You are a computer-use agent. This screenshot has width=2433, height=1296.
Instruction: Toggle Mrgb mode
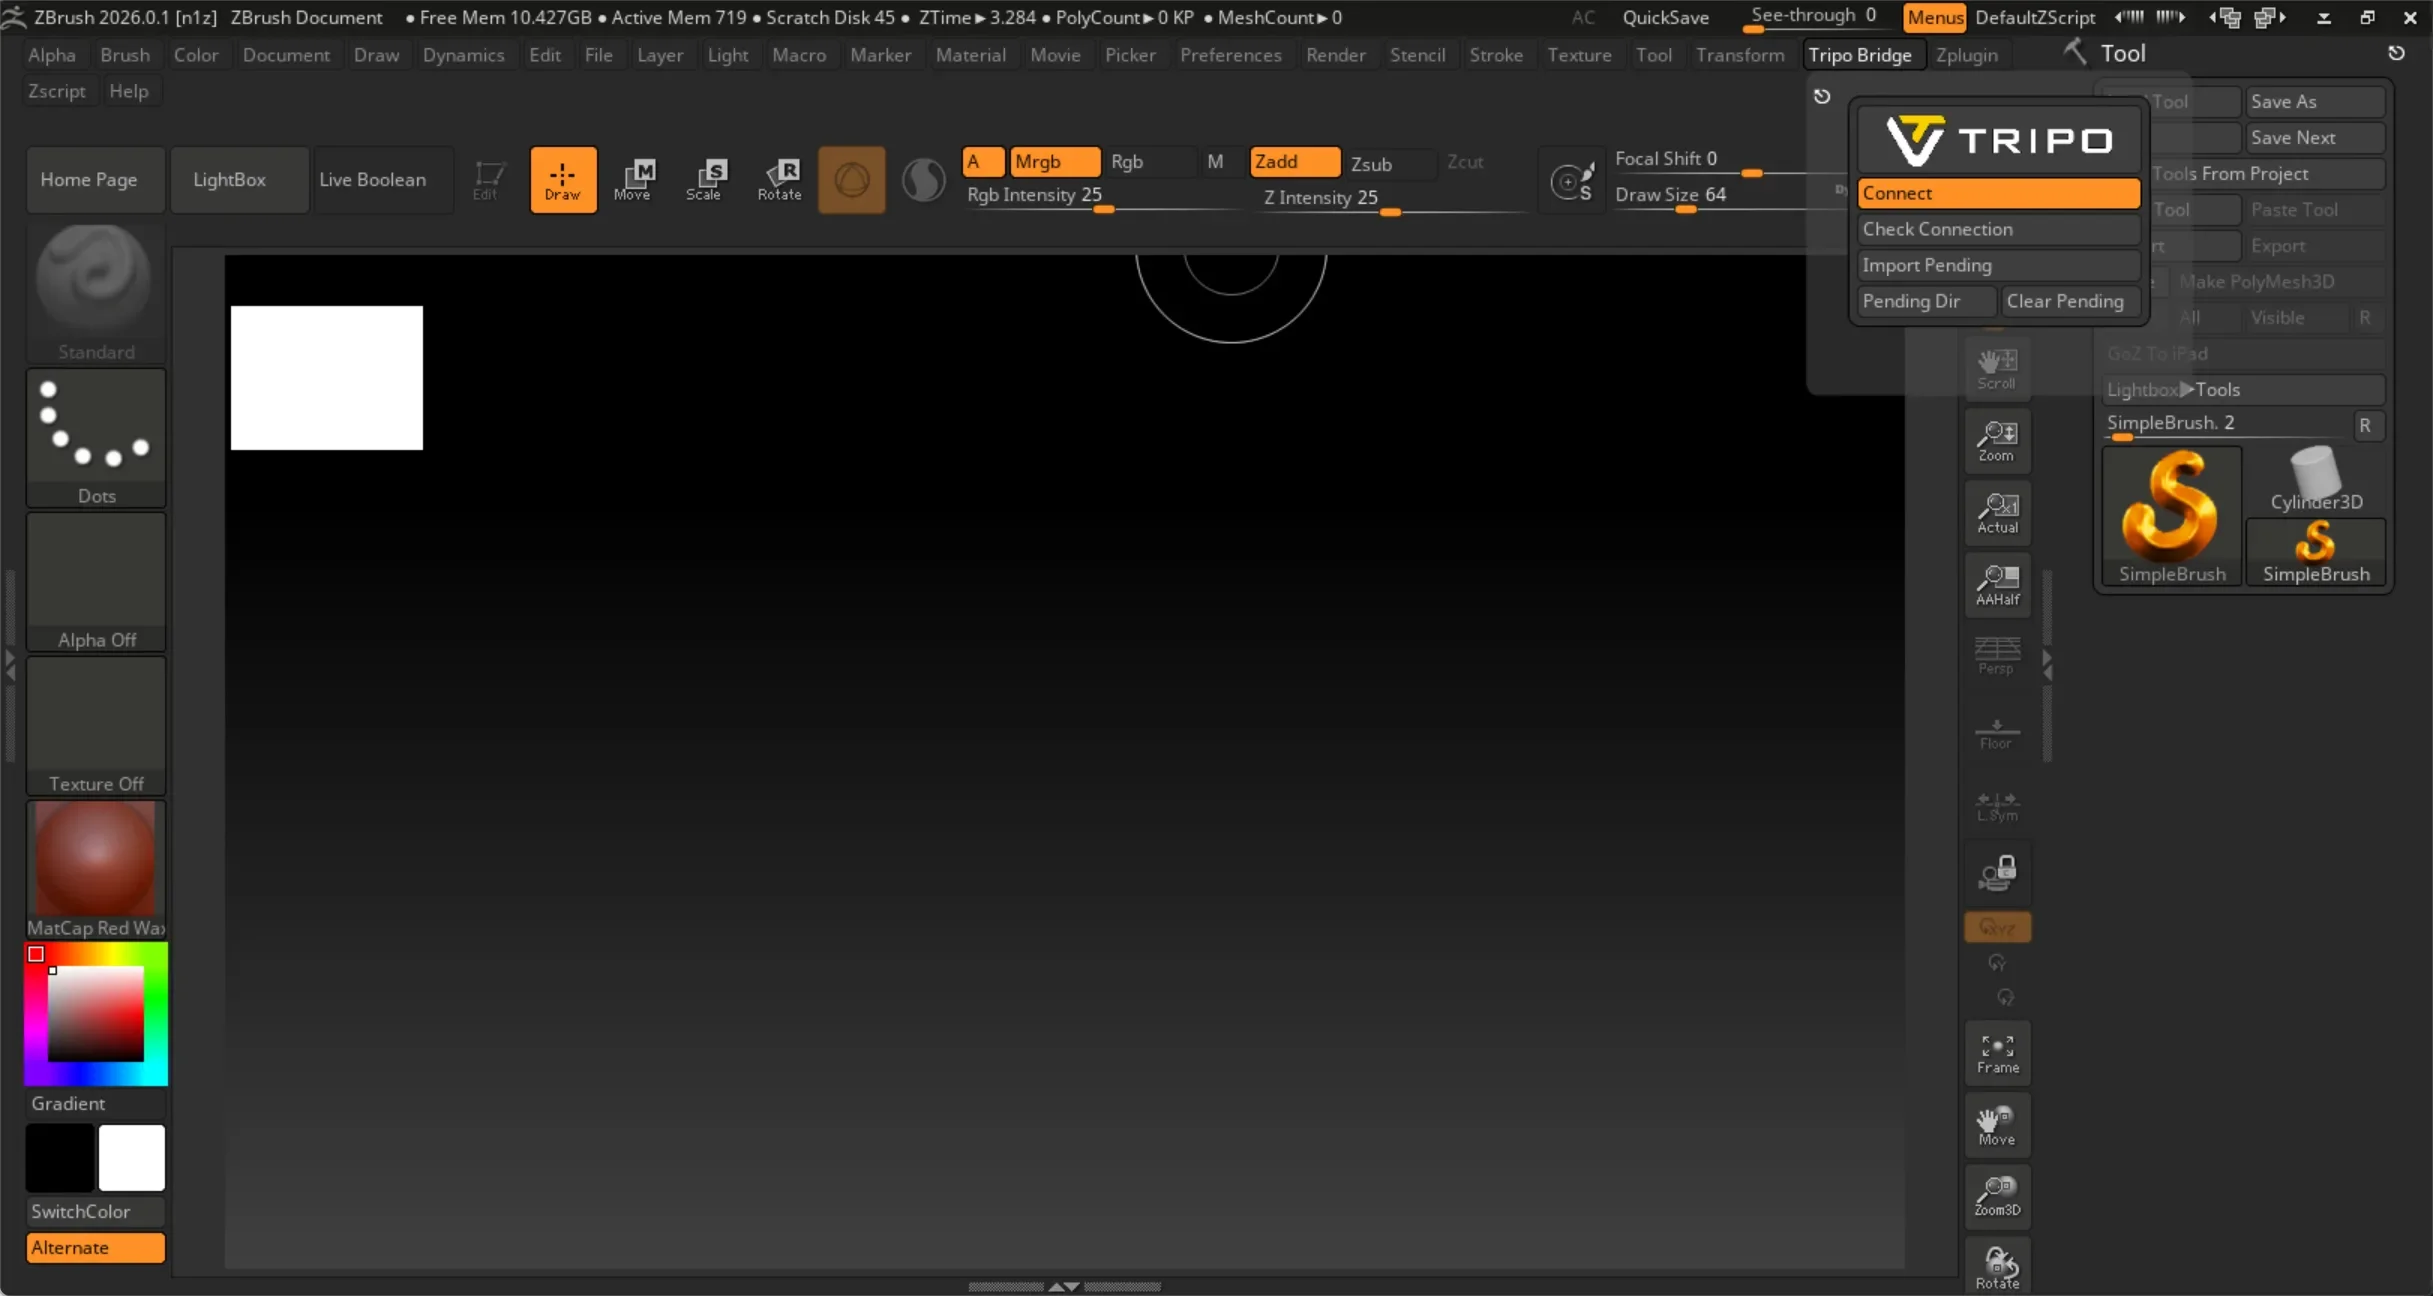1055,162
